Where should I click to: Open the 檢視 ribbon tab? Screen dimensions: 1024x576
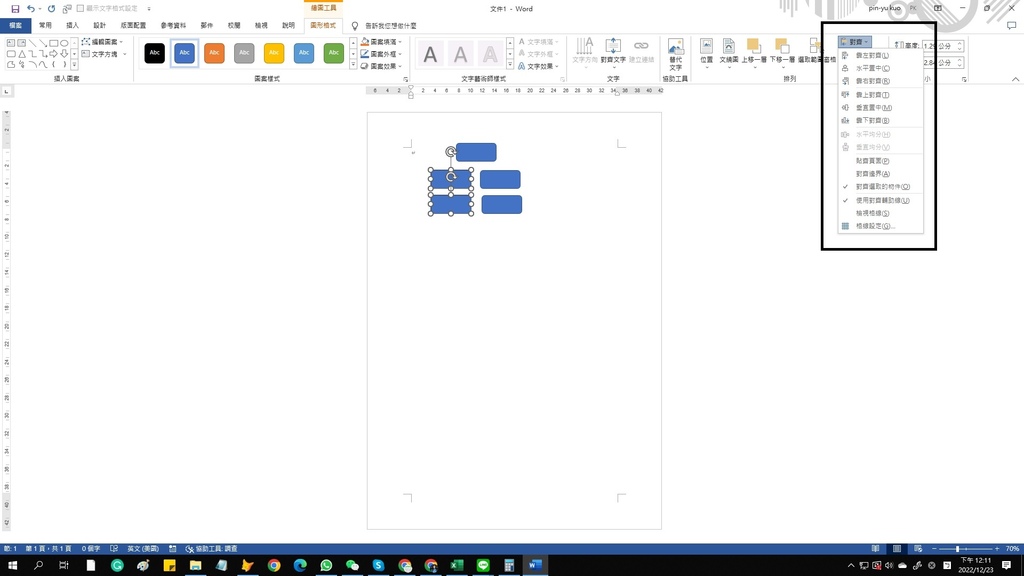(261, 25)
